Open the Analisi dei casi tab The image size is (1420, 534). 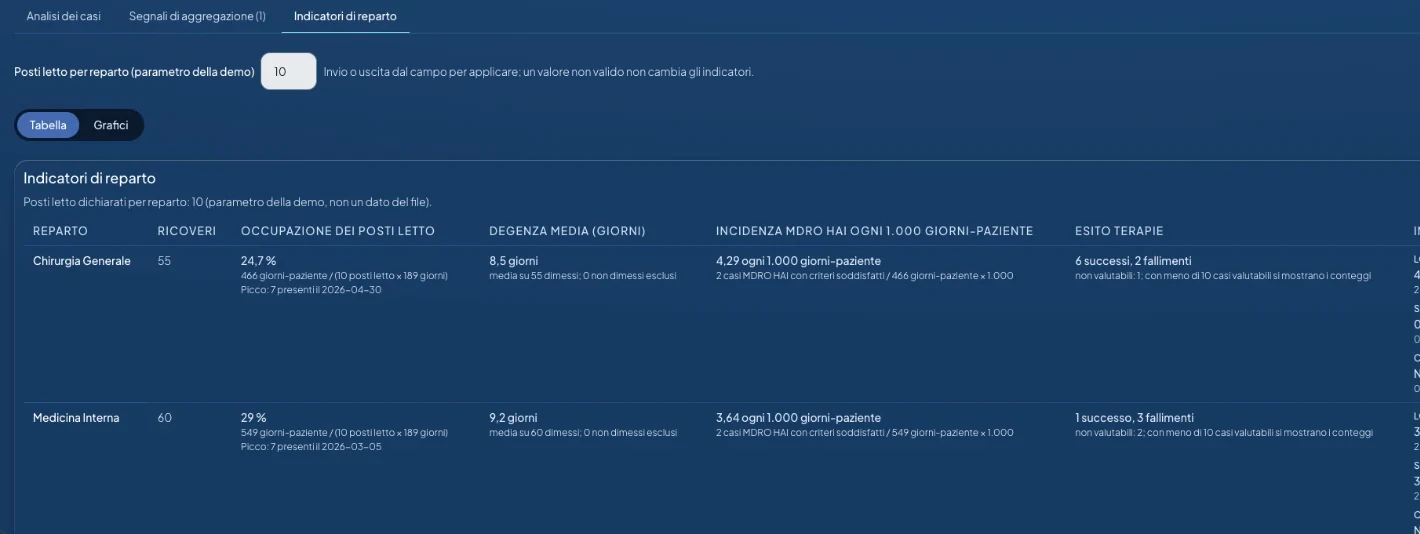pyautogui.click(x=64, y=17)
